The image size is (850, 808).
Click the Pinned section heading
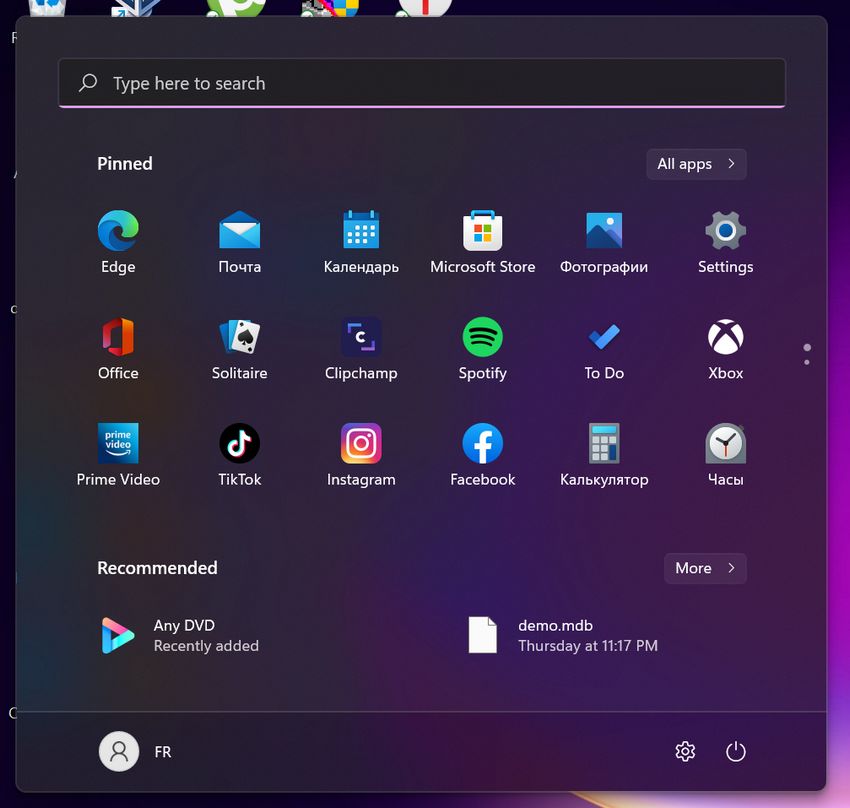tap(125, 164)
